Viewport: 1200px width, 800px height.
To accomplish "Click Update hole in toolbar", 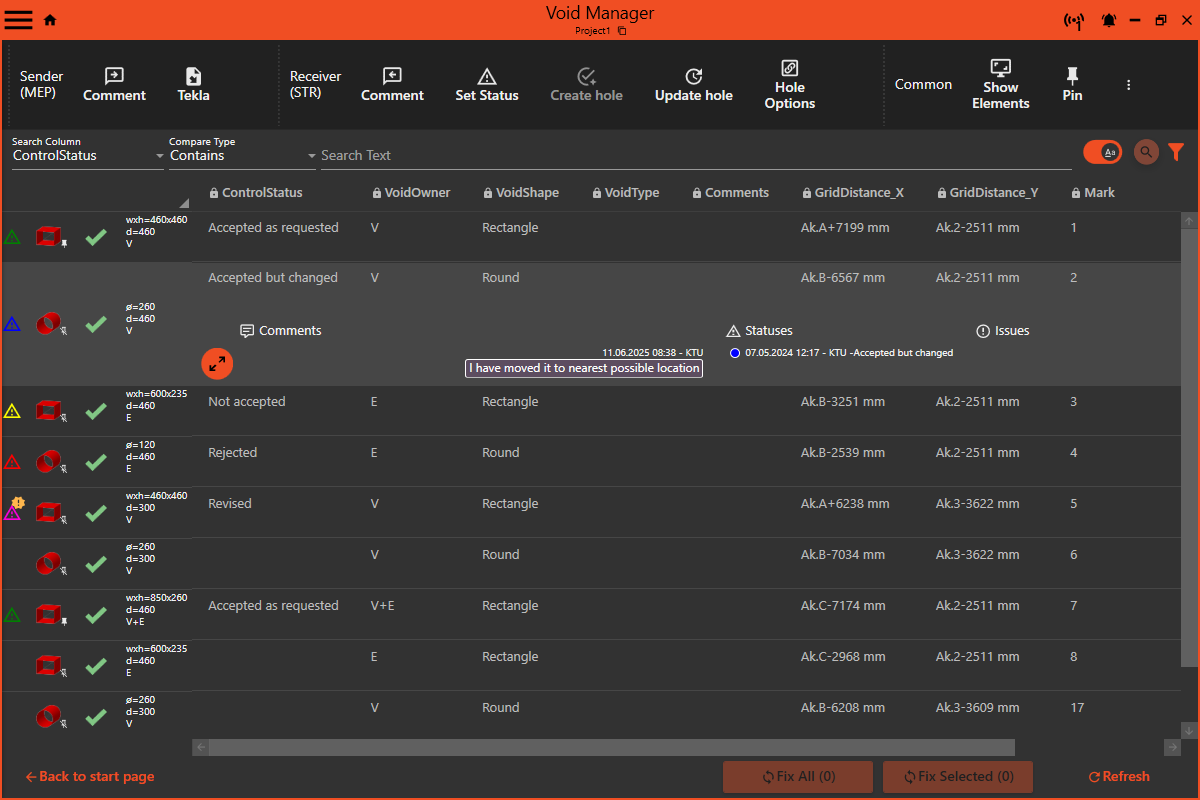I will click(693, 85).
